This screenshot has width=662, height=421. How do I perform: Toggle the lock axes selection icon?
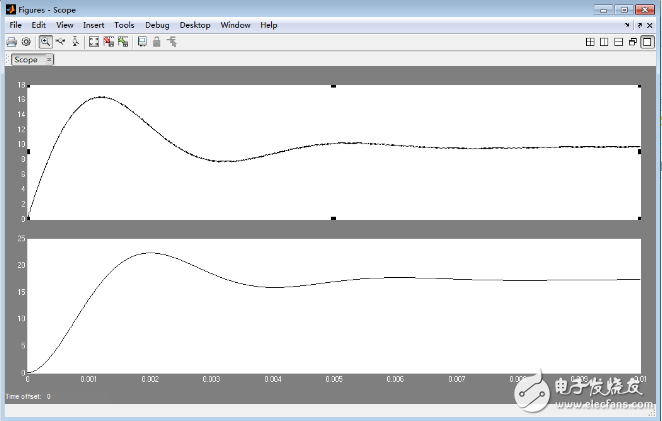tap(157, 42)
